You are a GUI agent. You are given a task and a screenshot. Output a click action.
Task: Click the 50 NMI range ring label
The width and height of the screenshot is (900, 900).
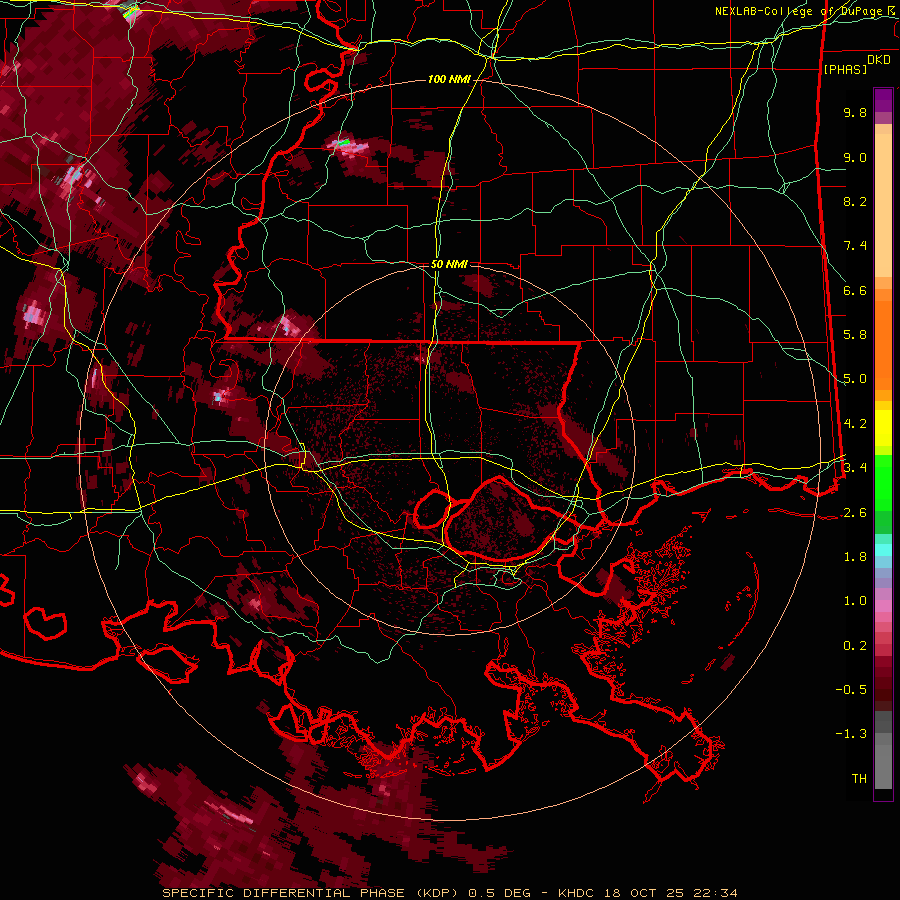pyautogui.click(x=449, y=264)
